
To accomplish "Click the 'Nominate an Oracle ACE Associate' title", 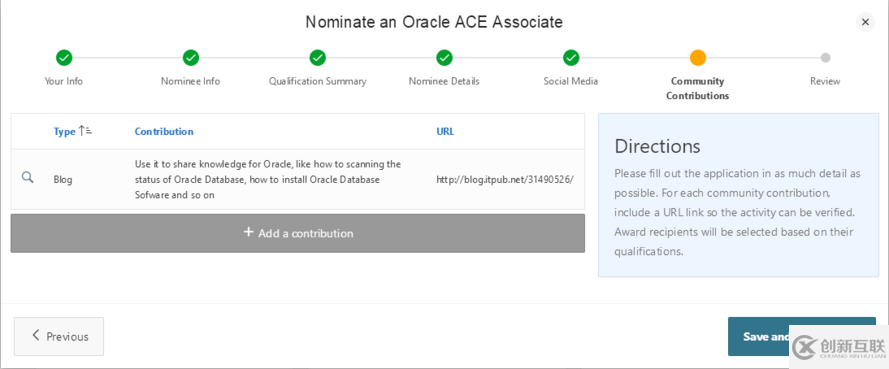I will click(x=434, y=22).
